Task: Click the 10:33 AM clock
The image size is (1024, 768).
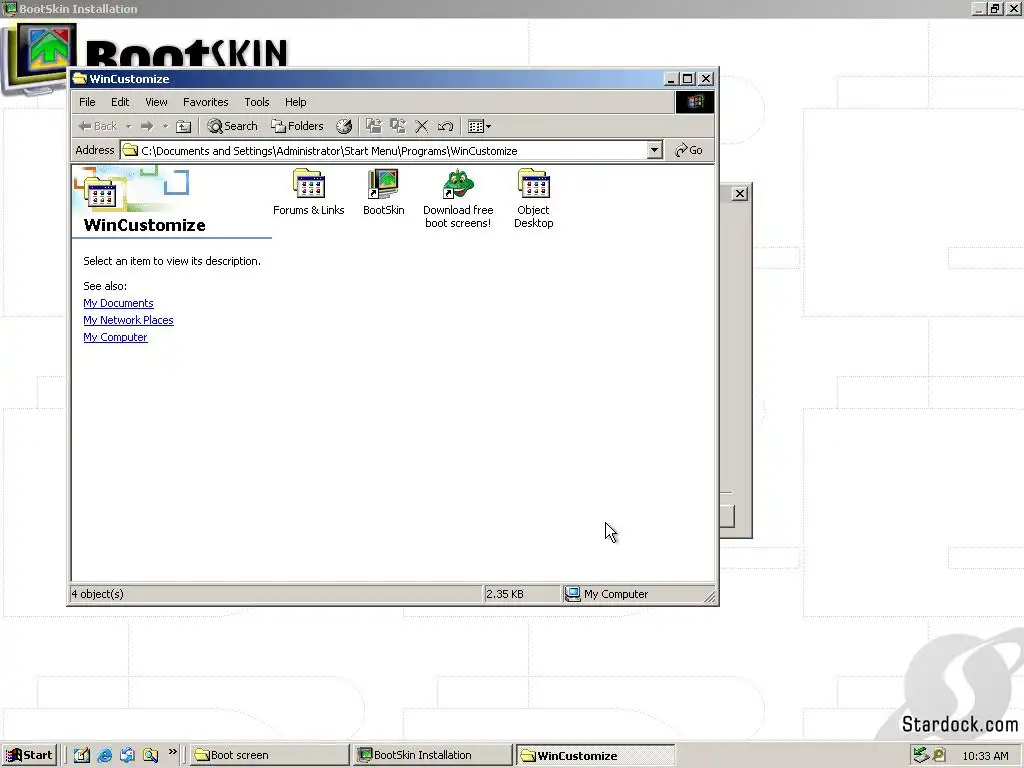Action: (x=985, y=756)
